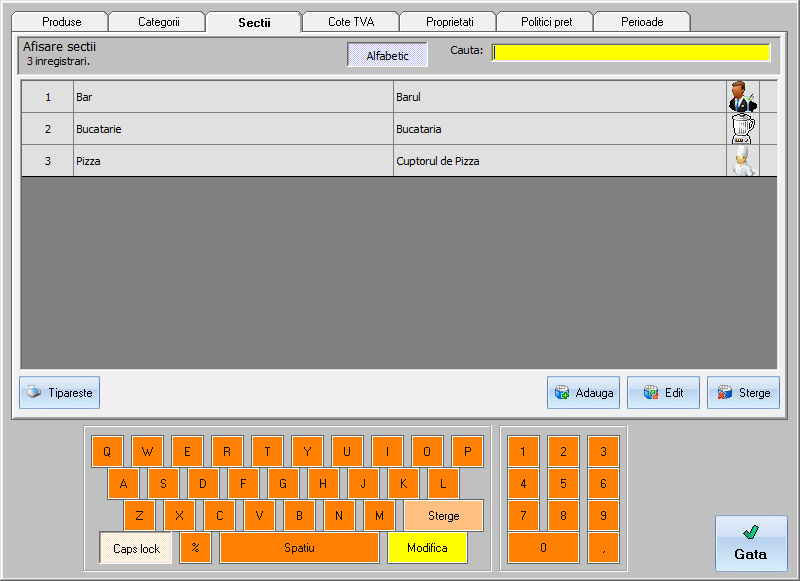Tap the Z key
800x581 pixels.
pyautogui.click(x=139, y=516)
